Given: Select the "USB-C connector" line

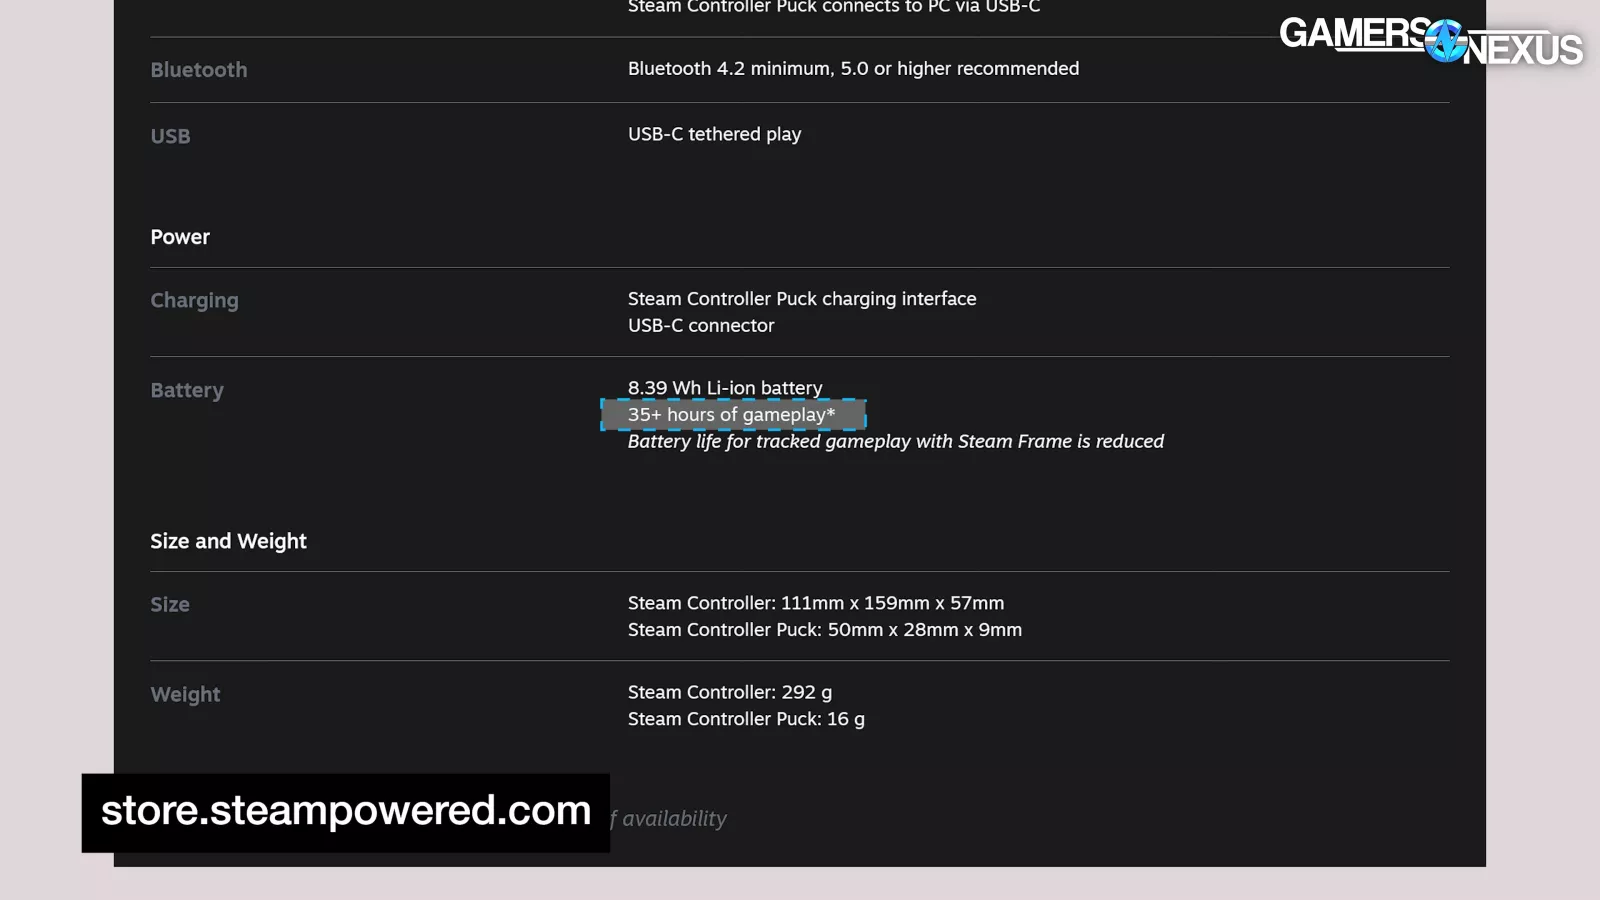Looking at the screenshot, I should click(701, 326).
